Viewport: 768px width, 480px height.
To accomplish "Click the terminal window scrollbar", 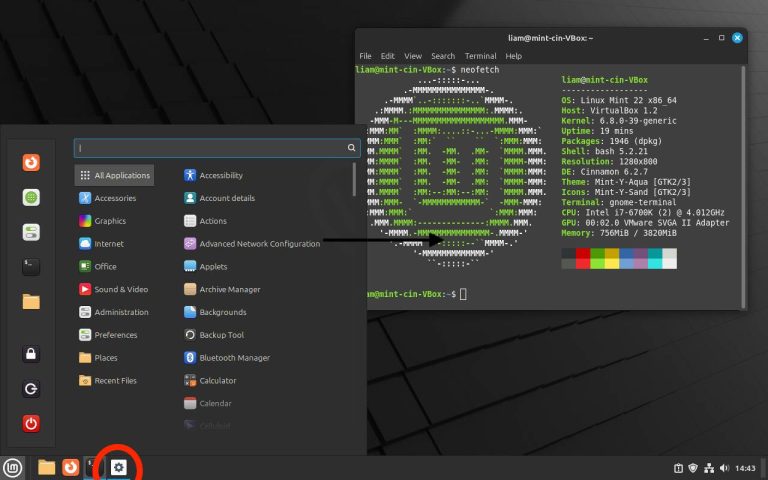I will point(744,186).
